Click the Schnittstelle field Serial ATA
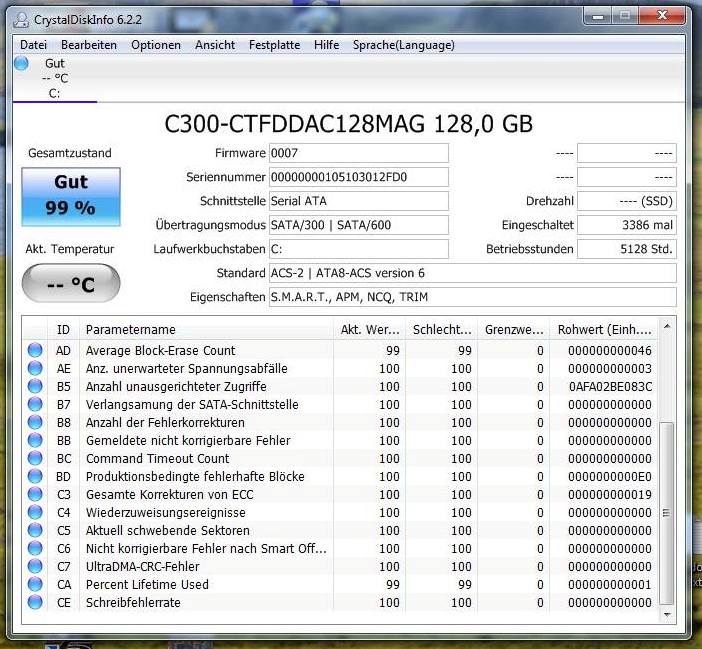 [359, 201]
